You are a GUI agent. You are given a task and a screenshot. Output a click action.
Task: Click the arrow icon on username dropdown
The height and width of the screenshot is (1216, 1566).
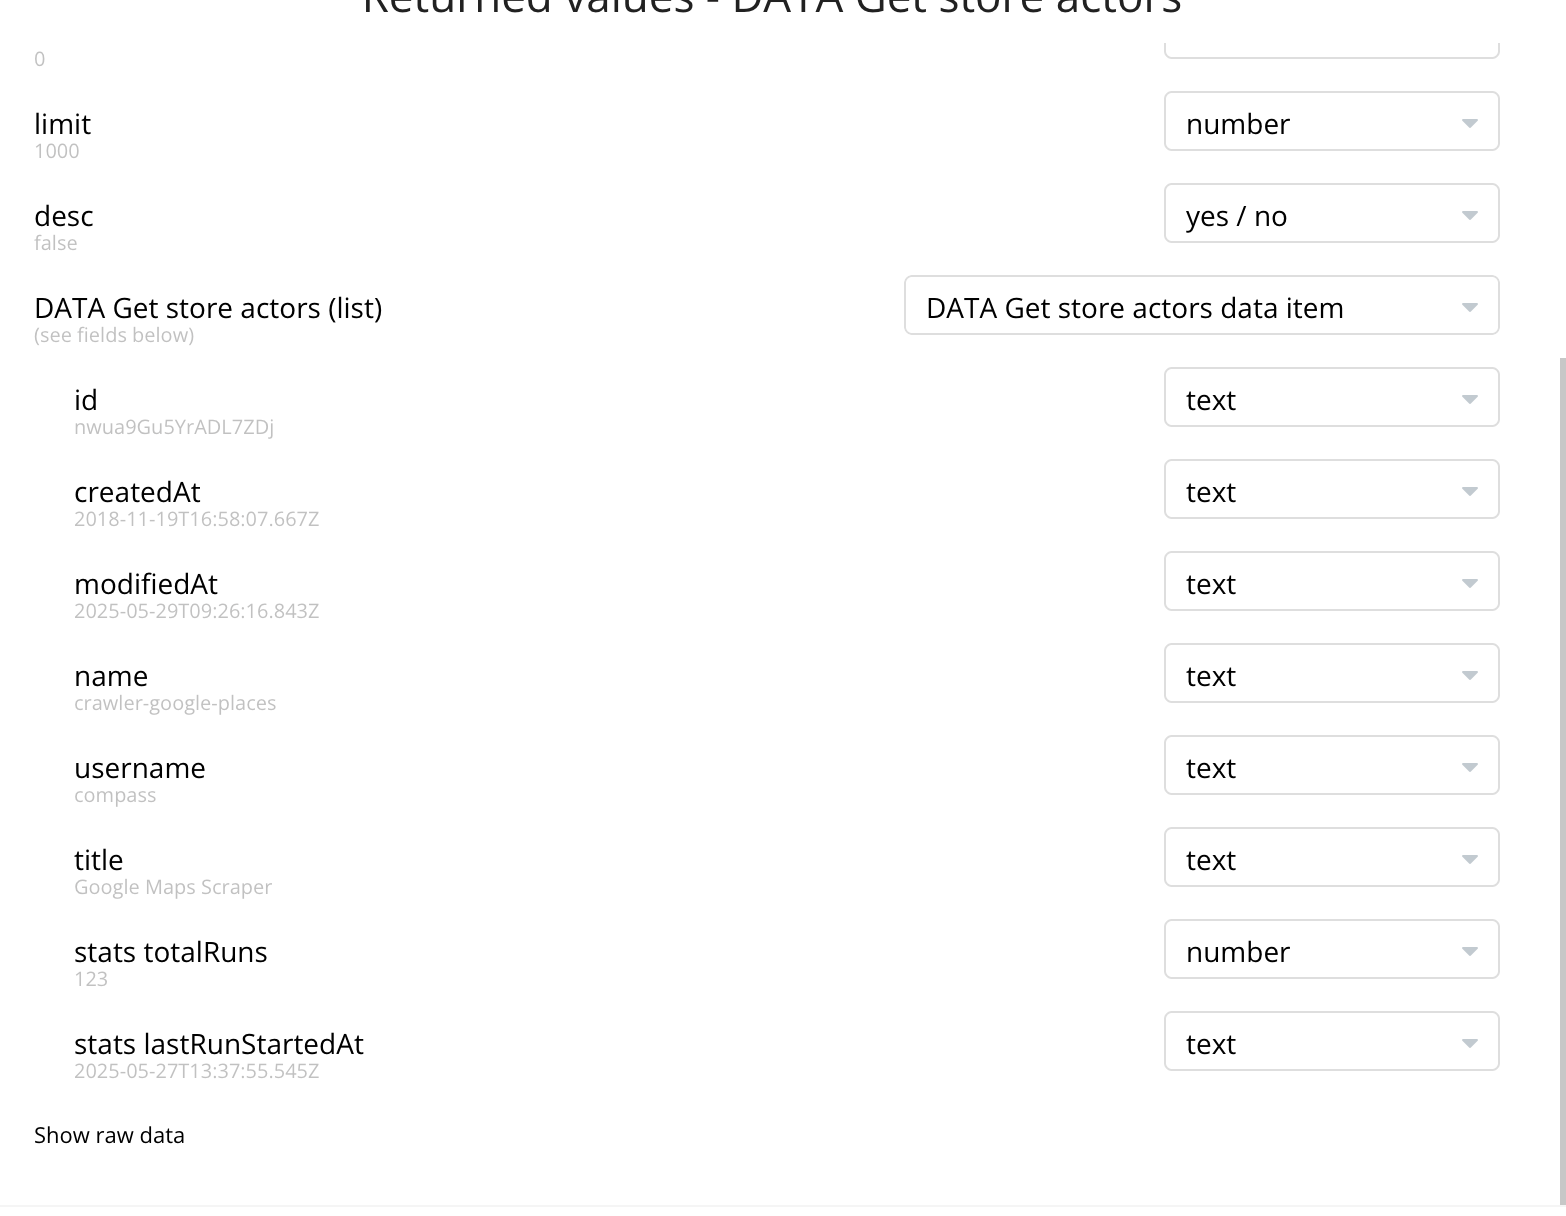1469,767
